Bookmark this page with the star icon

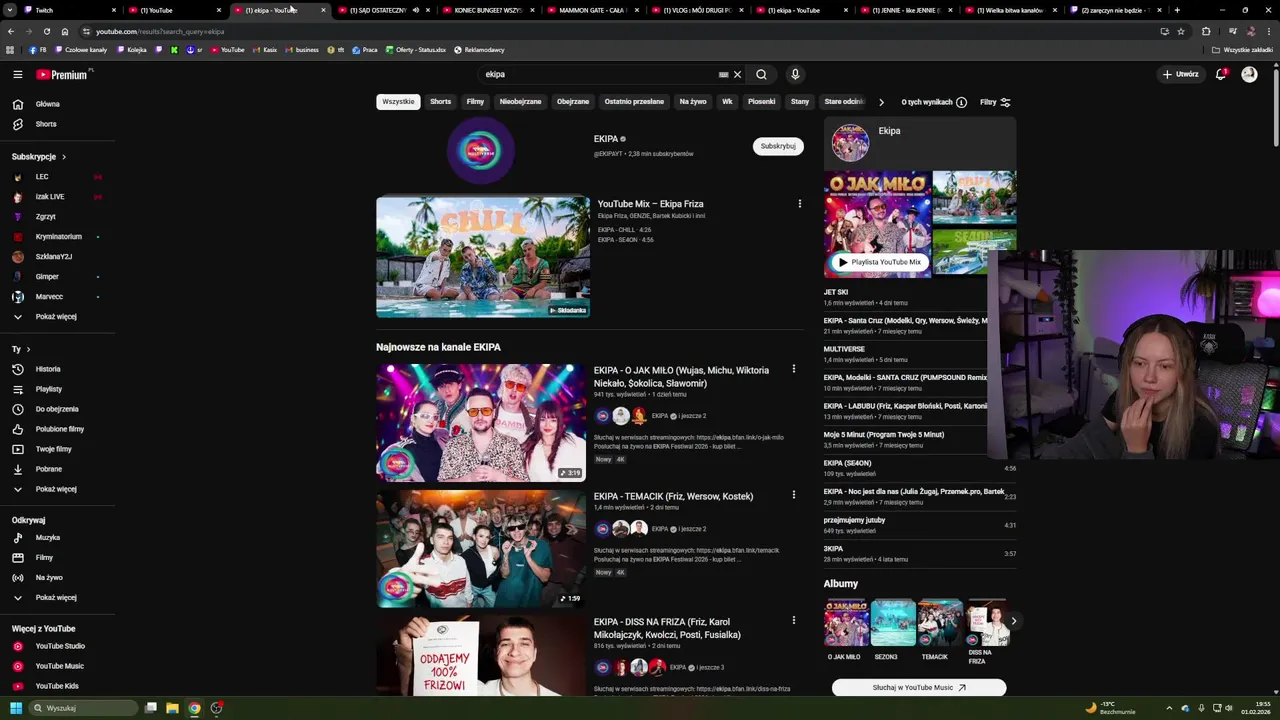pos(1181,31)
